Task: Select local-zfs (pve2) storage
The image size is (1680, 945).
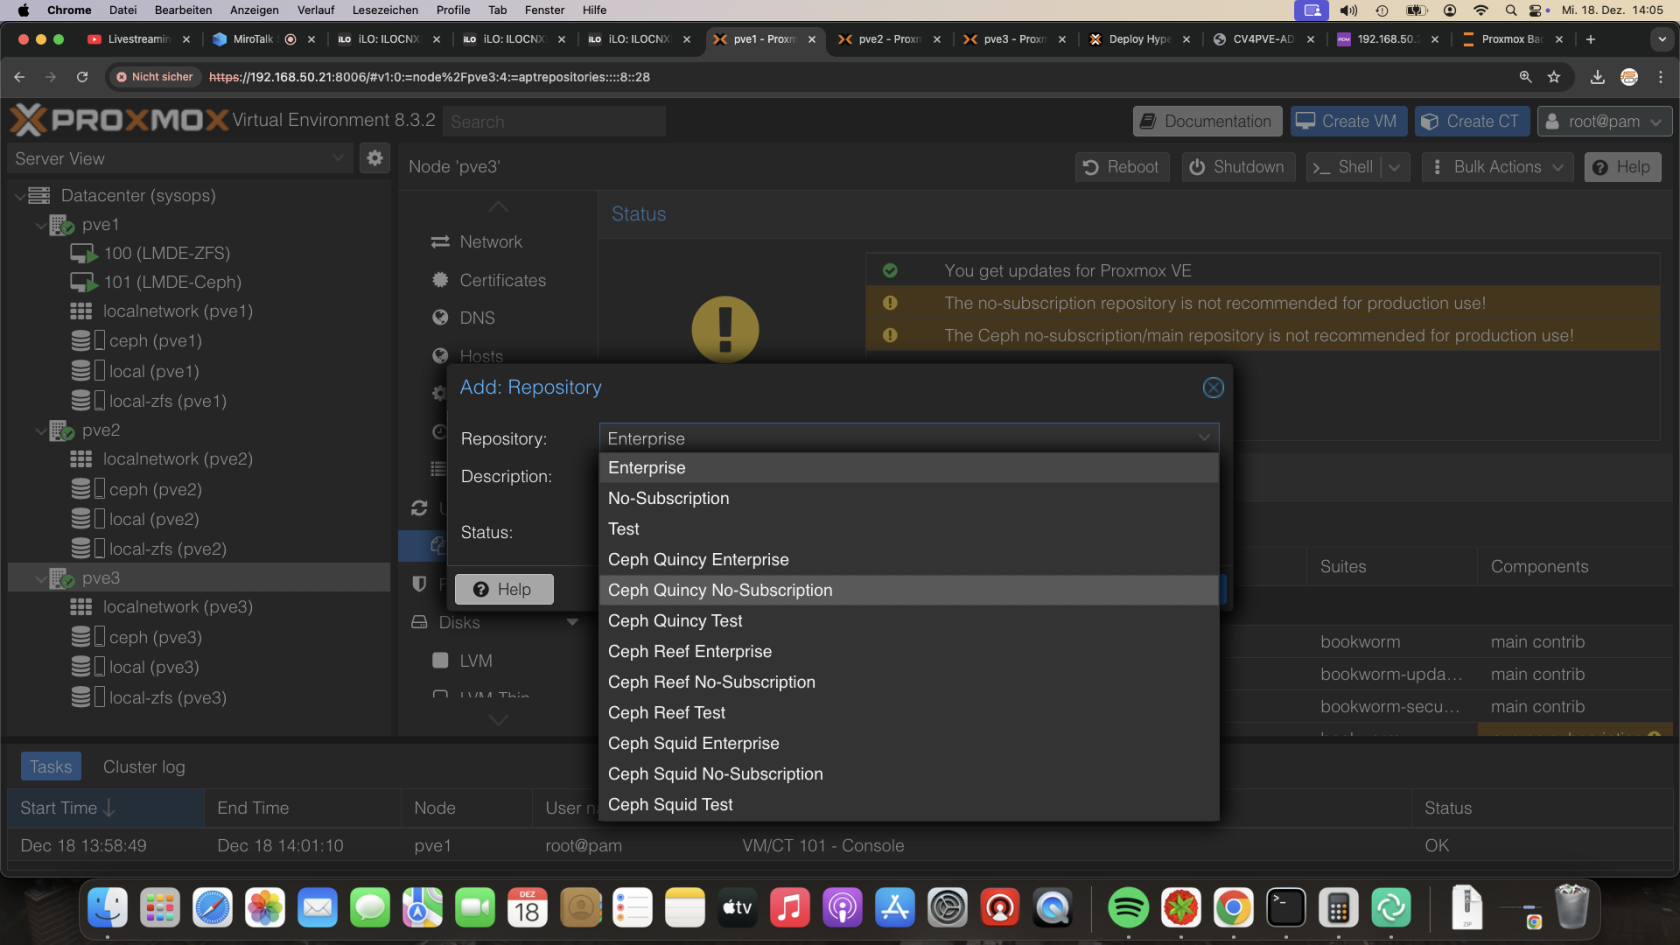Action: [x=167, y=549]
